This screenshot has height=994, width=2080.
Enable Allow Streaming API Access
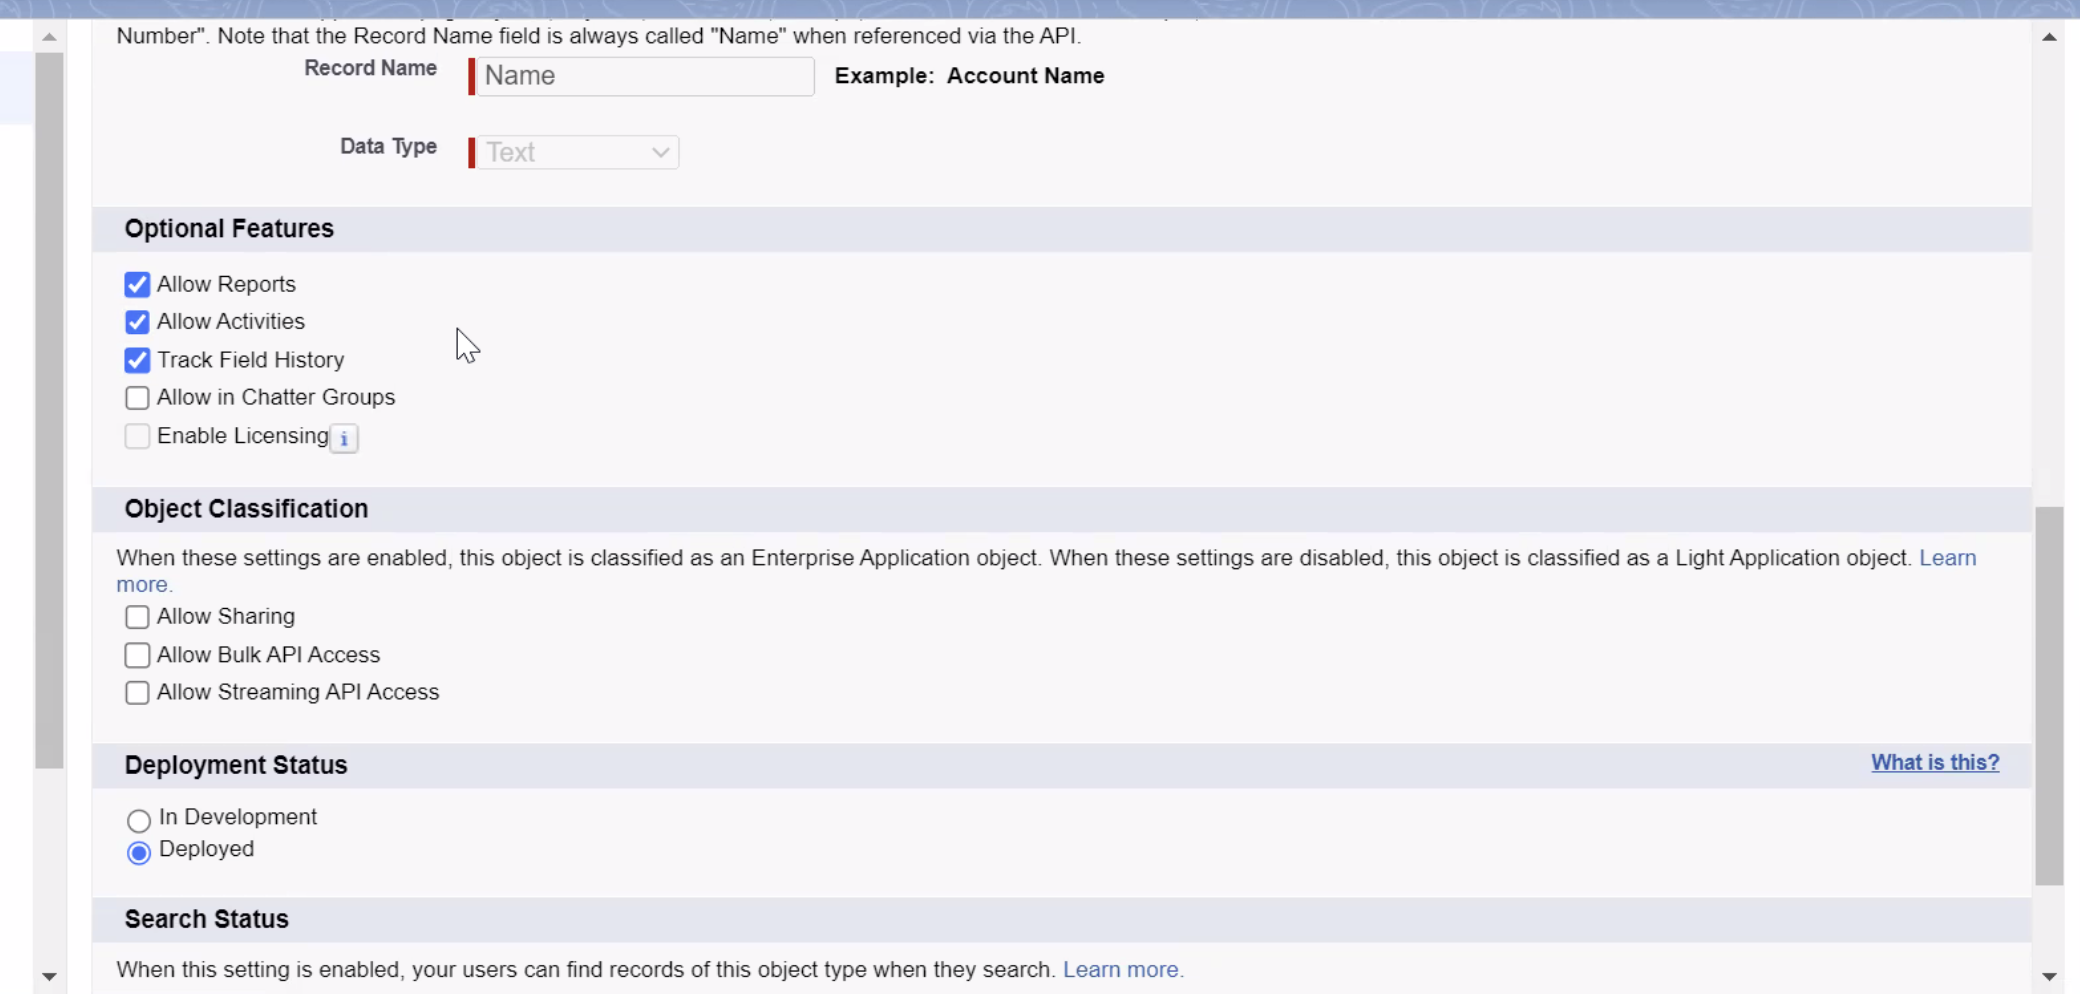tap(137, 692)
